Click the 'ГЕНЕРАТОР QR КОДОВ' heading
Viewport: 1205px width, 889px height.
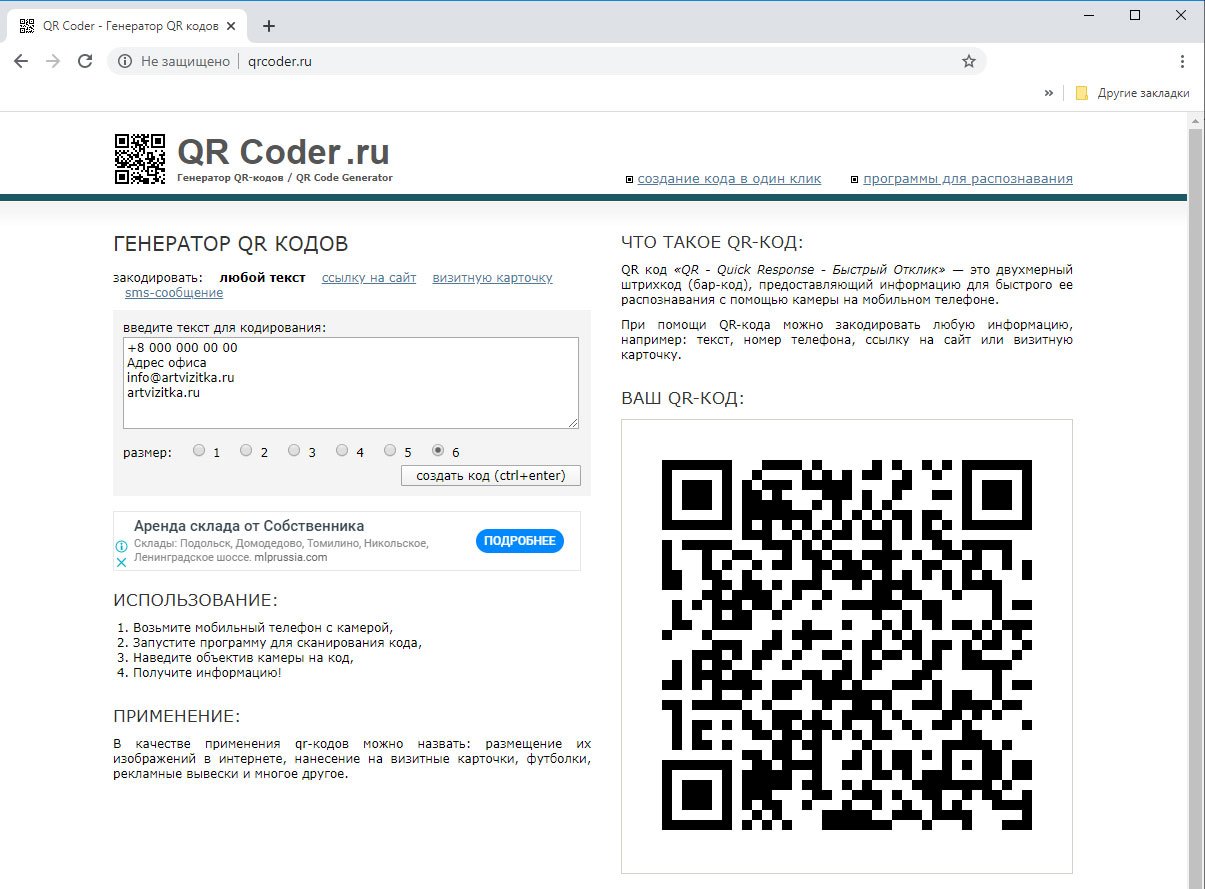231,244
